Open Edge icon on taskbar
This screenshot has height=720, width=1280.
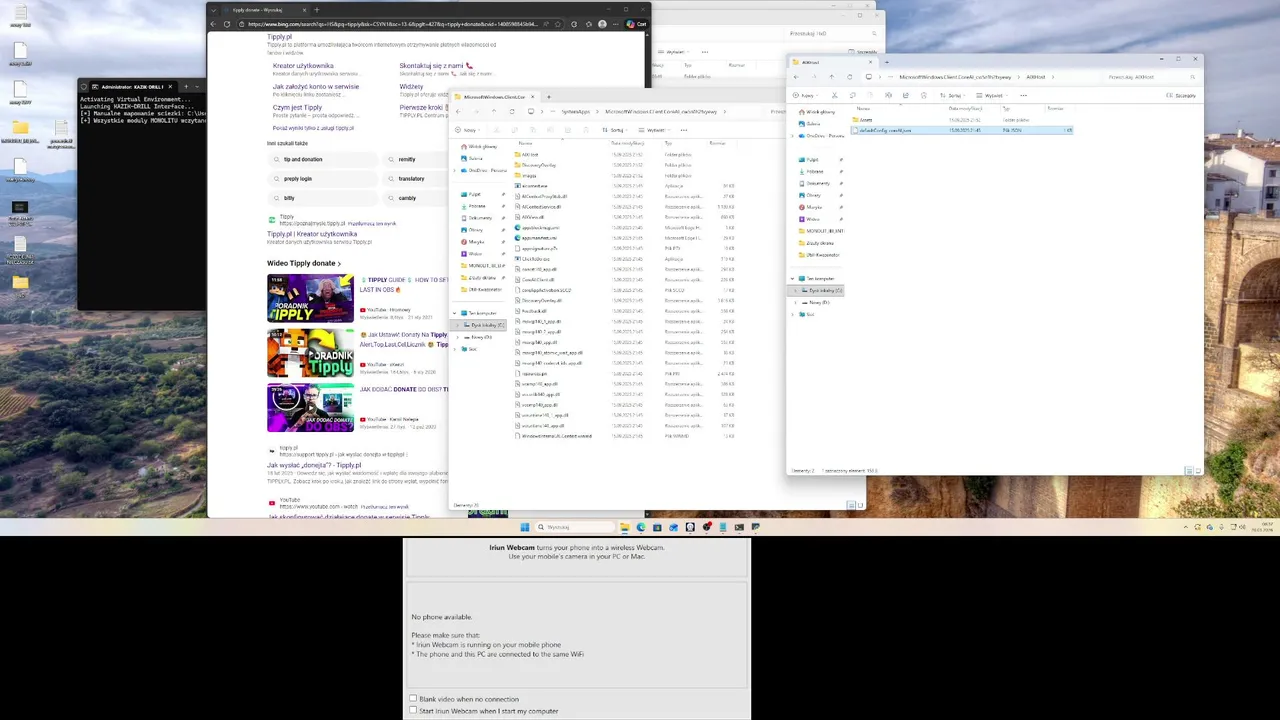point(641,527)
